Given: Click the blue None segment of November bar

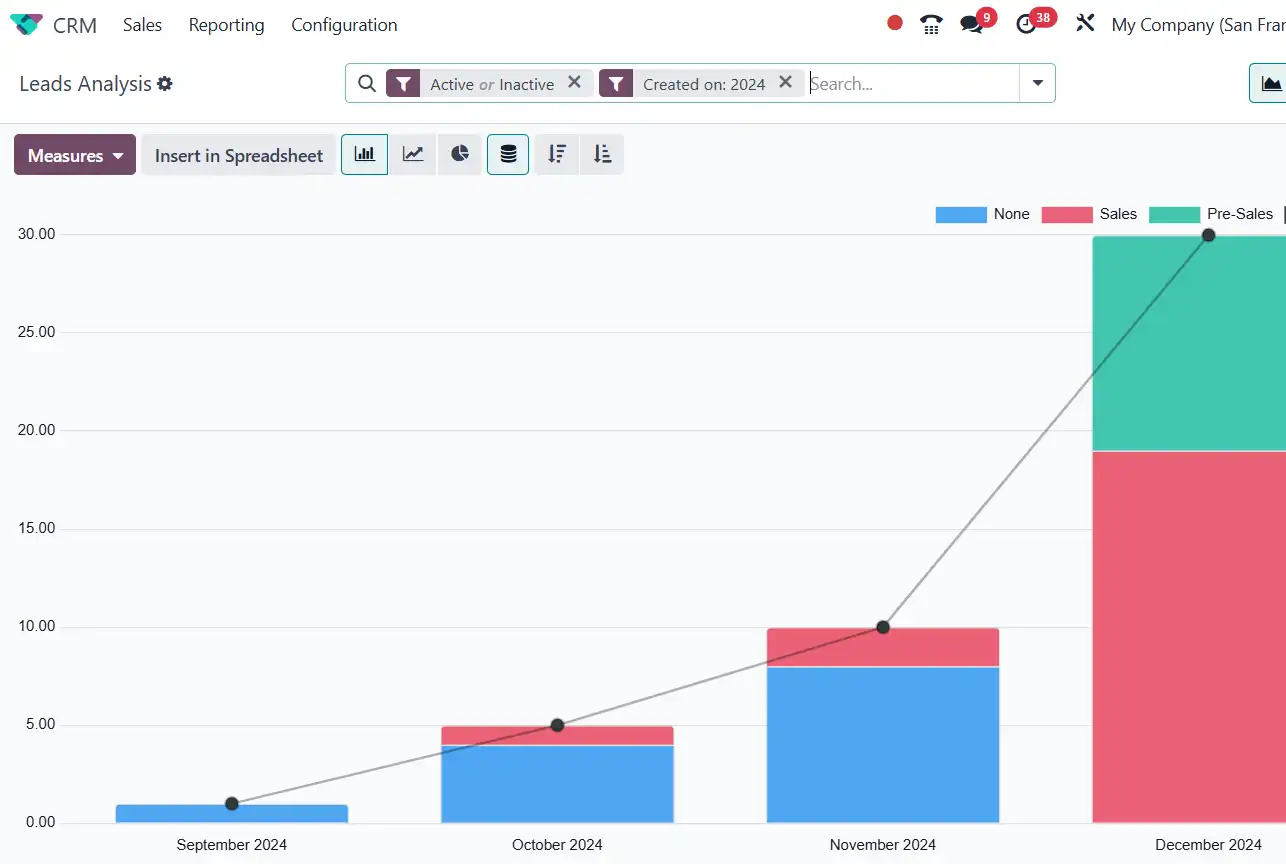Looking at the screenshot, I should pyautogui.click(x=883, y=745).
